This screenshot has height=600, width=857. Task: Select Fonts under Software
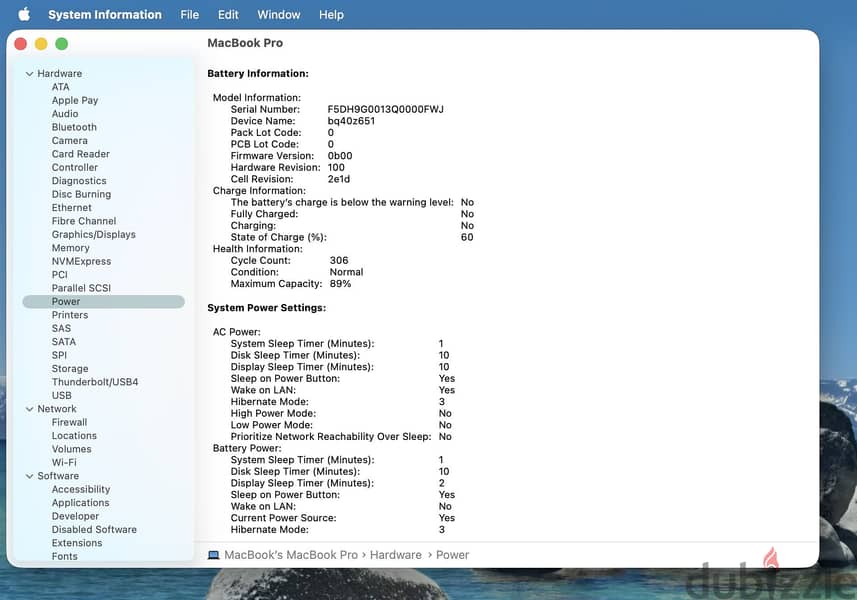tap(64, 556)
